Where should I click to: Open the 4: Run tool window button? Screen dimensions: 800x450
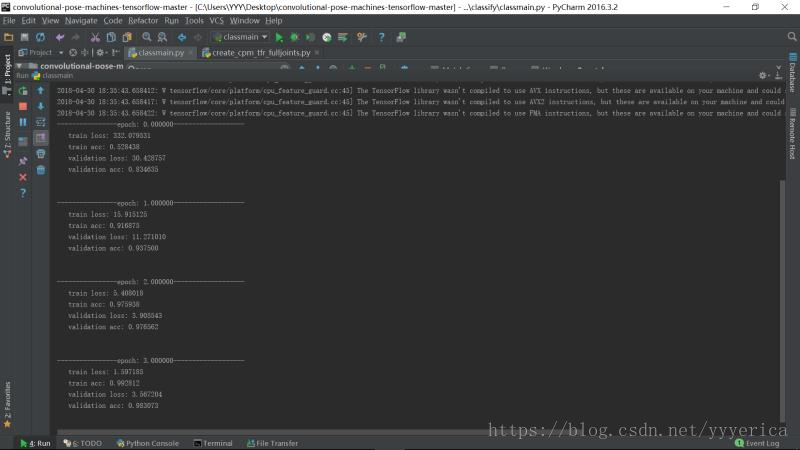click(x=35, y=443)
